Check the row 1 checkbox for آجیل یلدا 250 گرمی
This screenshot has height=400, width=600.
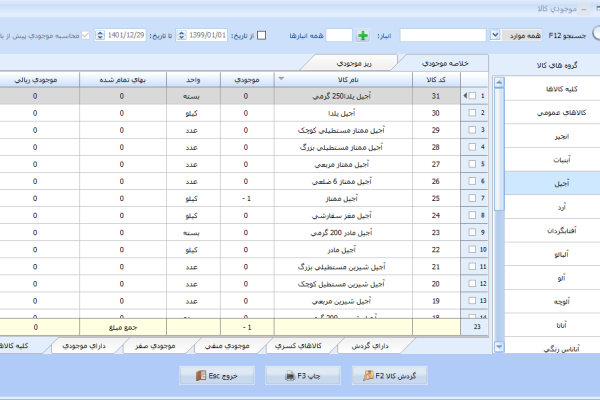pos(473,96)
